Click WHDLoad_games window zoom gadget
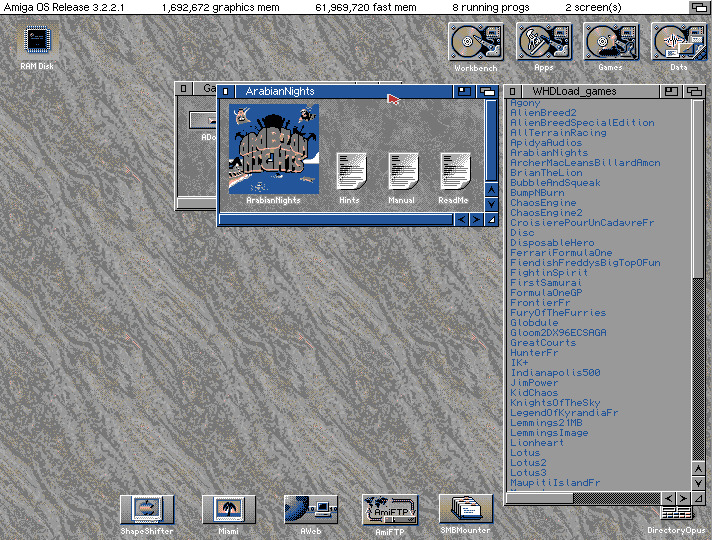This screenshot has width=712, height=540. (671, 91)
